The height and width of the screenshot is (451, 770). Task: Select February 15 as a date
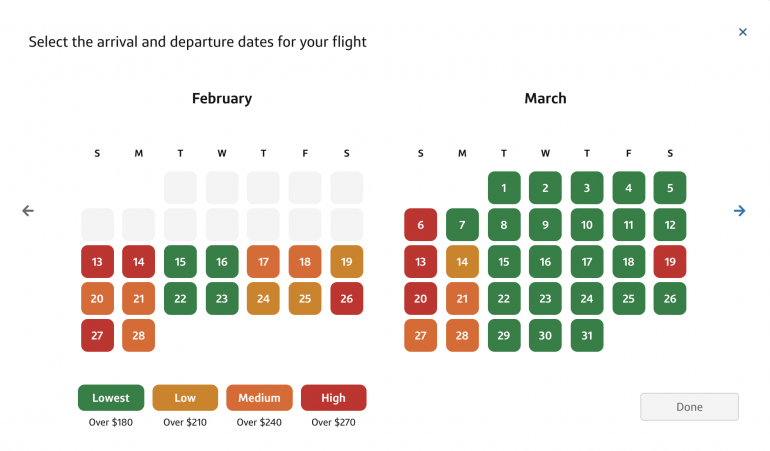pos(180,262)
